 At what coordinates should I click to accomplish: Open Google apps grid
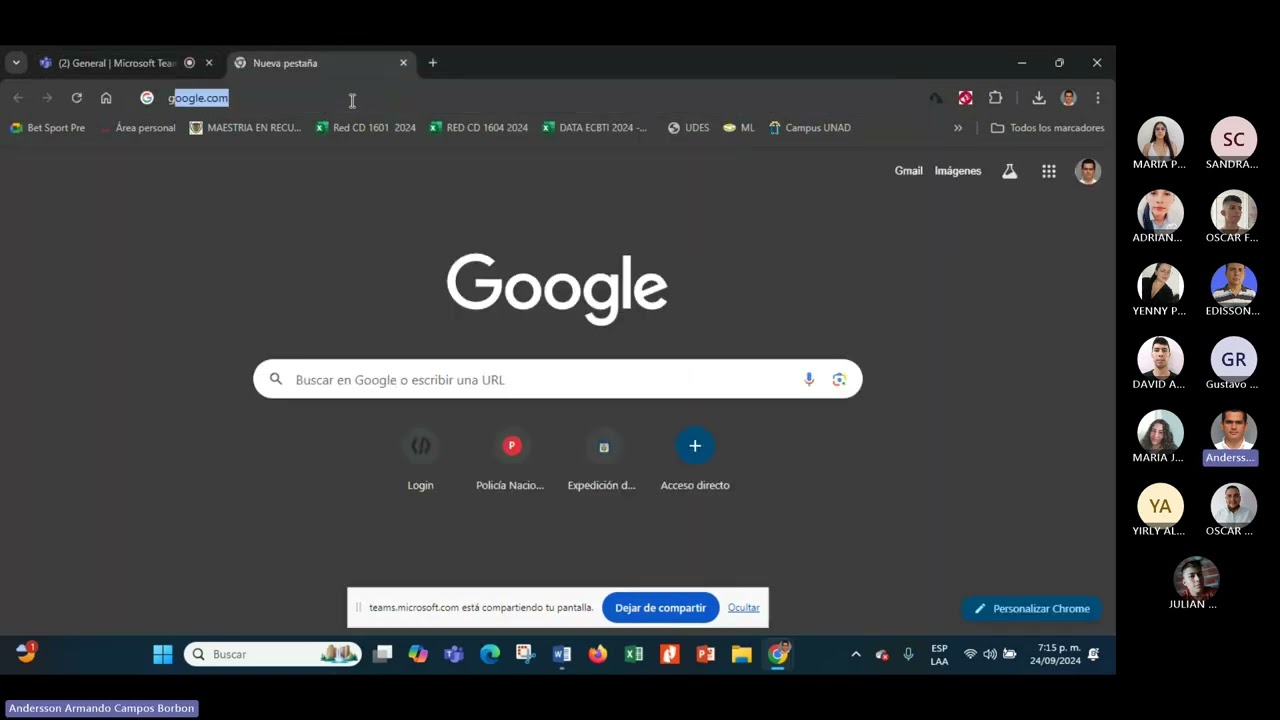coord(1049,171)
